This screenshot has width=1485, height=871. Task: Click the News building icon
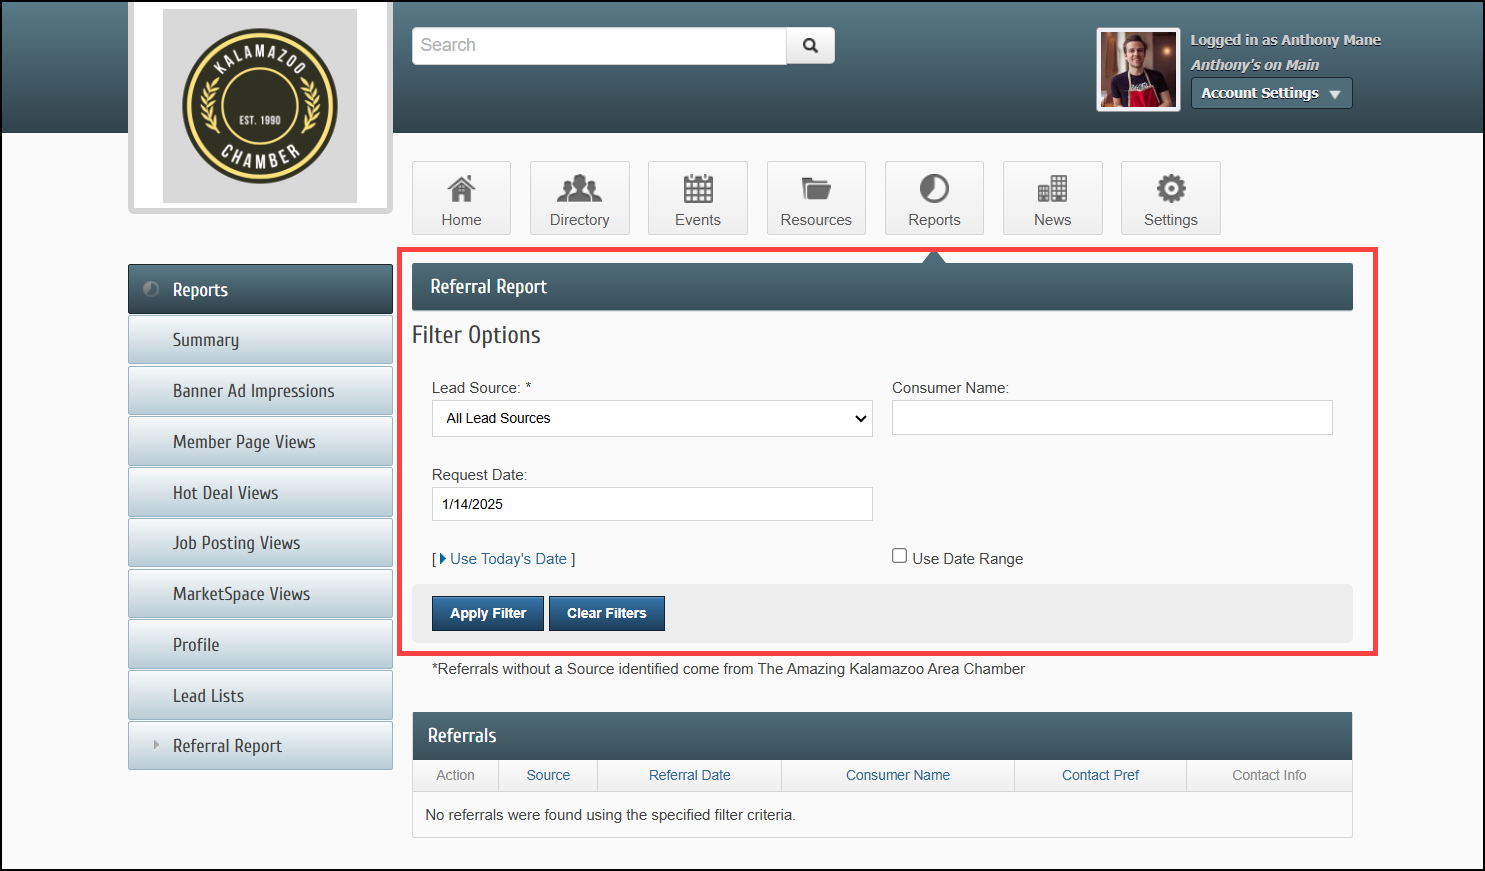pos(1052,189)
